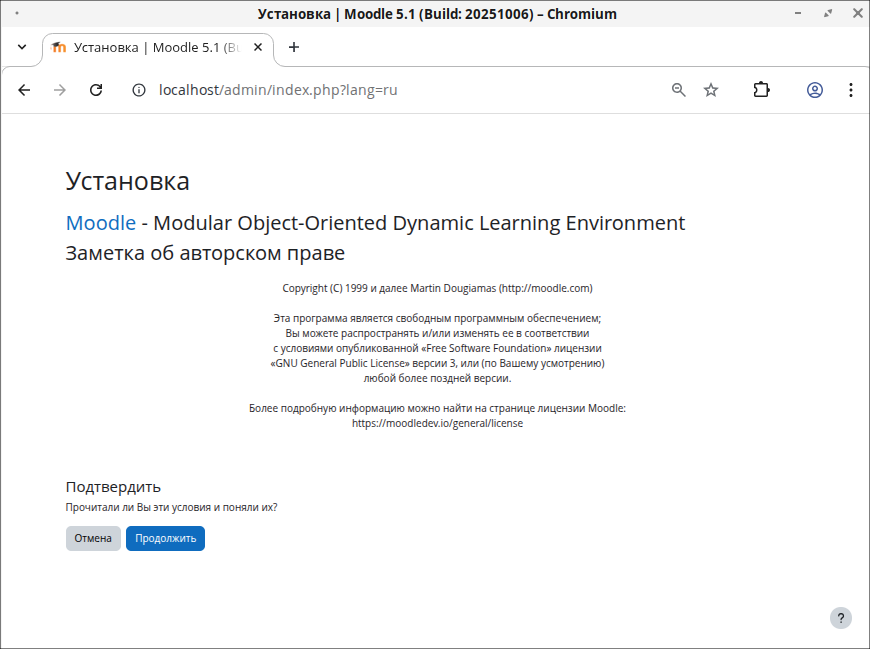Open the Extensions puzzle icon
Viewport: 870px width, 649px height.
[x=762, y=90]
